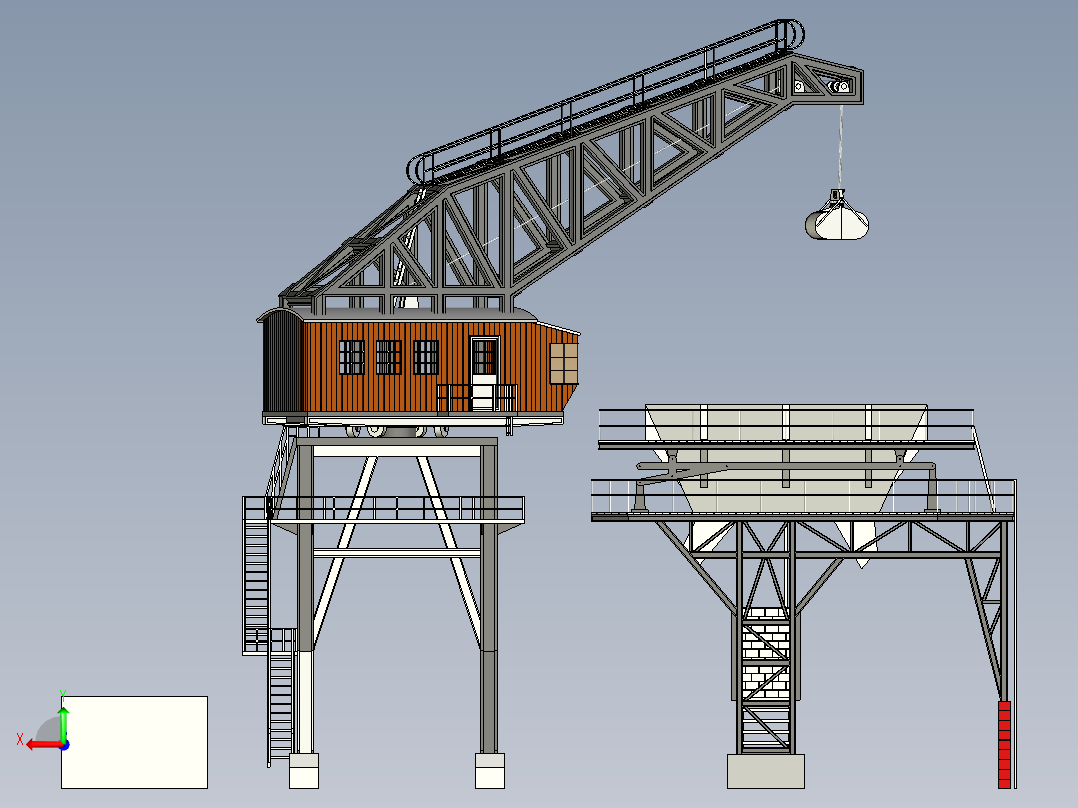This screenshot has width=1078, height=808.
Task: Click the crane cabin entrance door
Action: 484,374
